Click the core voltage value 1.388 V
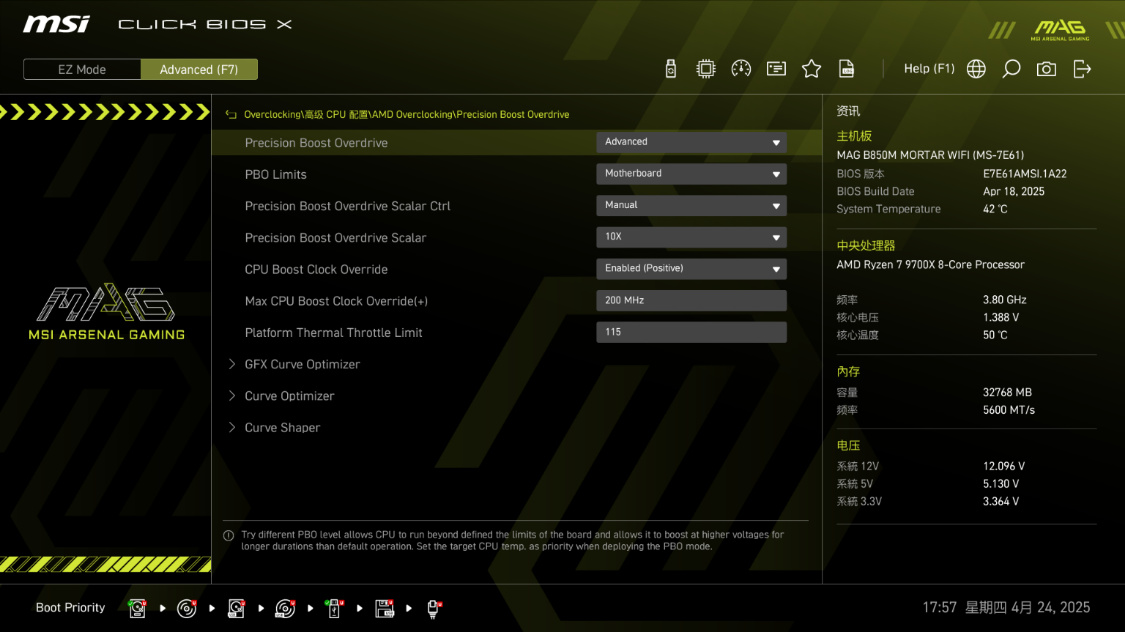 coord(1001,317)
